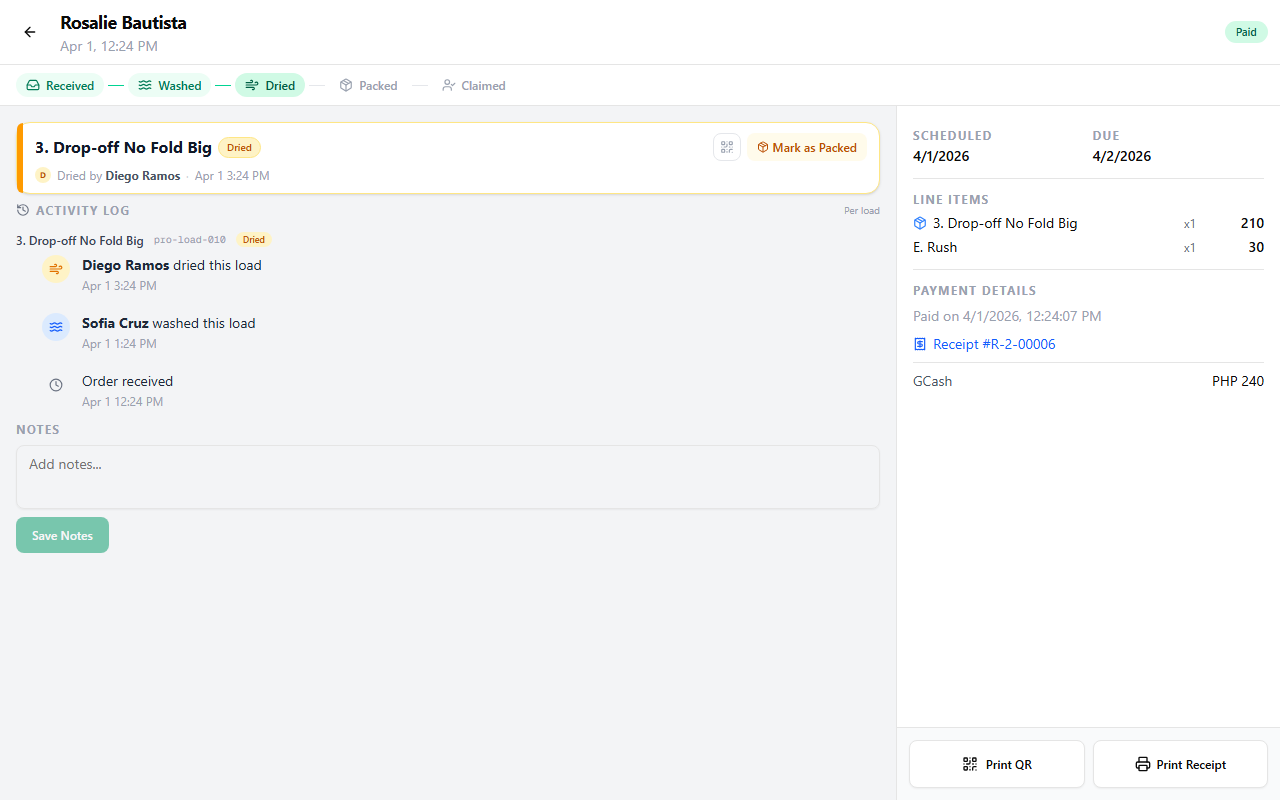Click the washed wave icon beside Sofia Cruz
This screenshot has width=1280, height=800.
(56, 327)
